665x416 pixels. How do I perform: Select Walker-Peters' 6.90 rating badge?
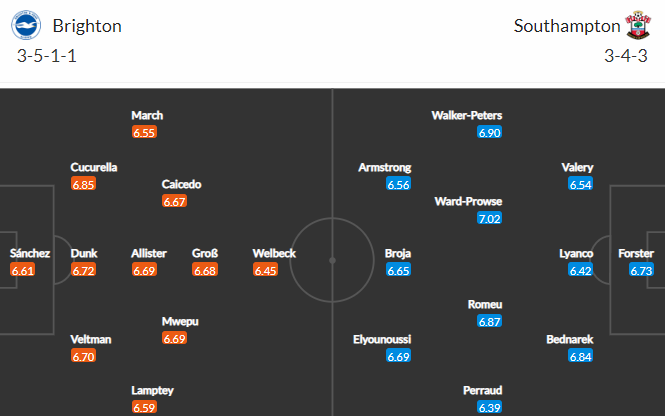point(489,133)
